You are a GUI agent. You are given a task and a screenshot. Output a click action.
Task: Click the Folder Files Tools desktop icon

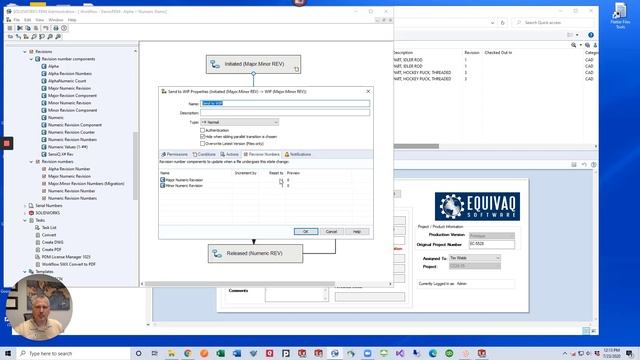tap(620, 16)
